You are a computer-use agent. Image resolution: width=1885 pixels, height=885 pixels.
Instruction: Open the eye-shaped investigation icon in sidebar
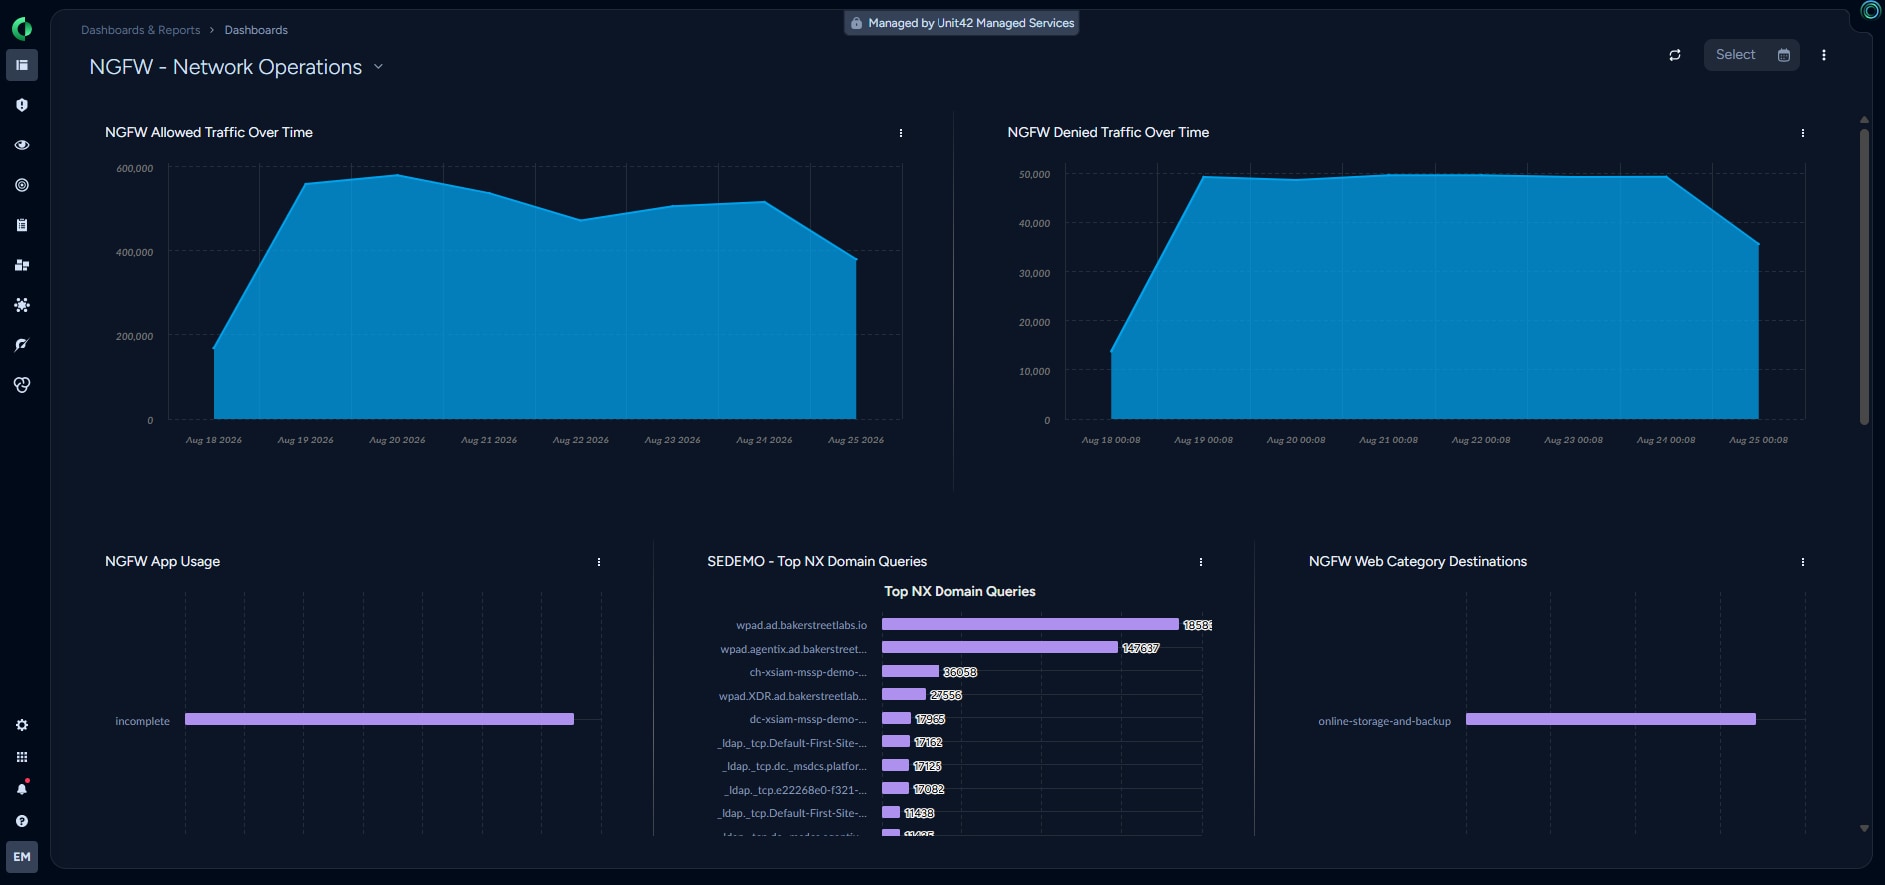(22, 145)
